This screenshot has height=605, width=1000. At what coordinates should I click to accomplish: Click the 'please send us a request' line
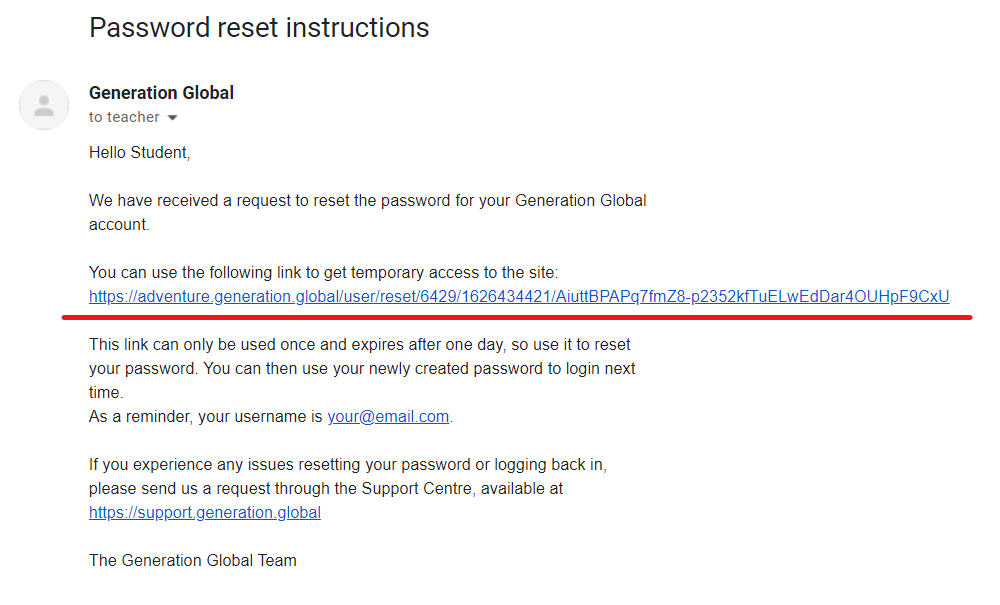pos(326,488)
